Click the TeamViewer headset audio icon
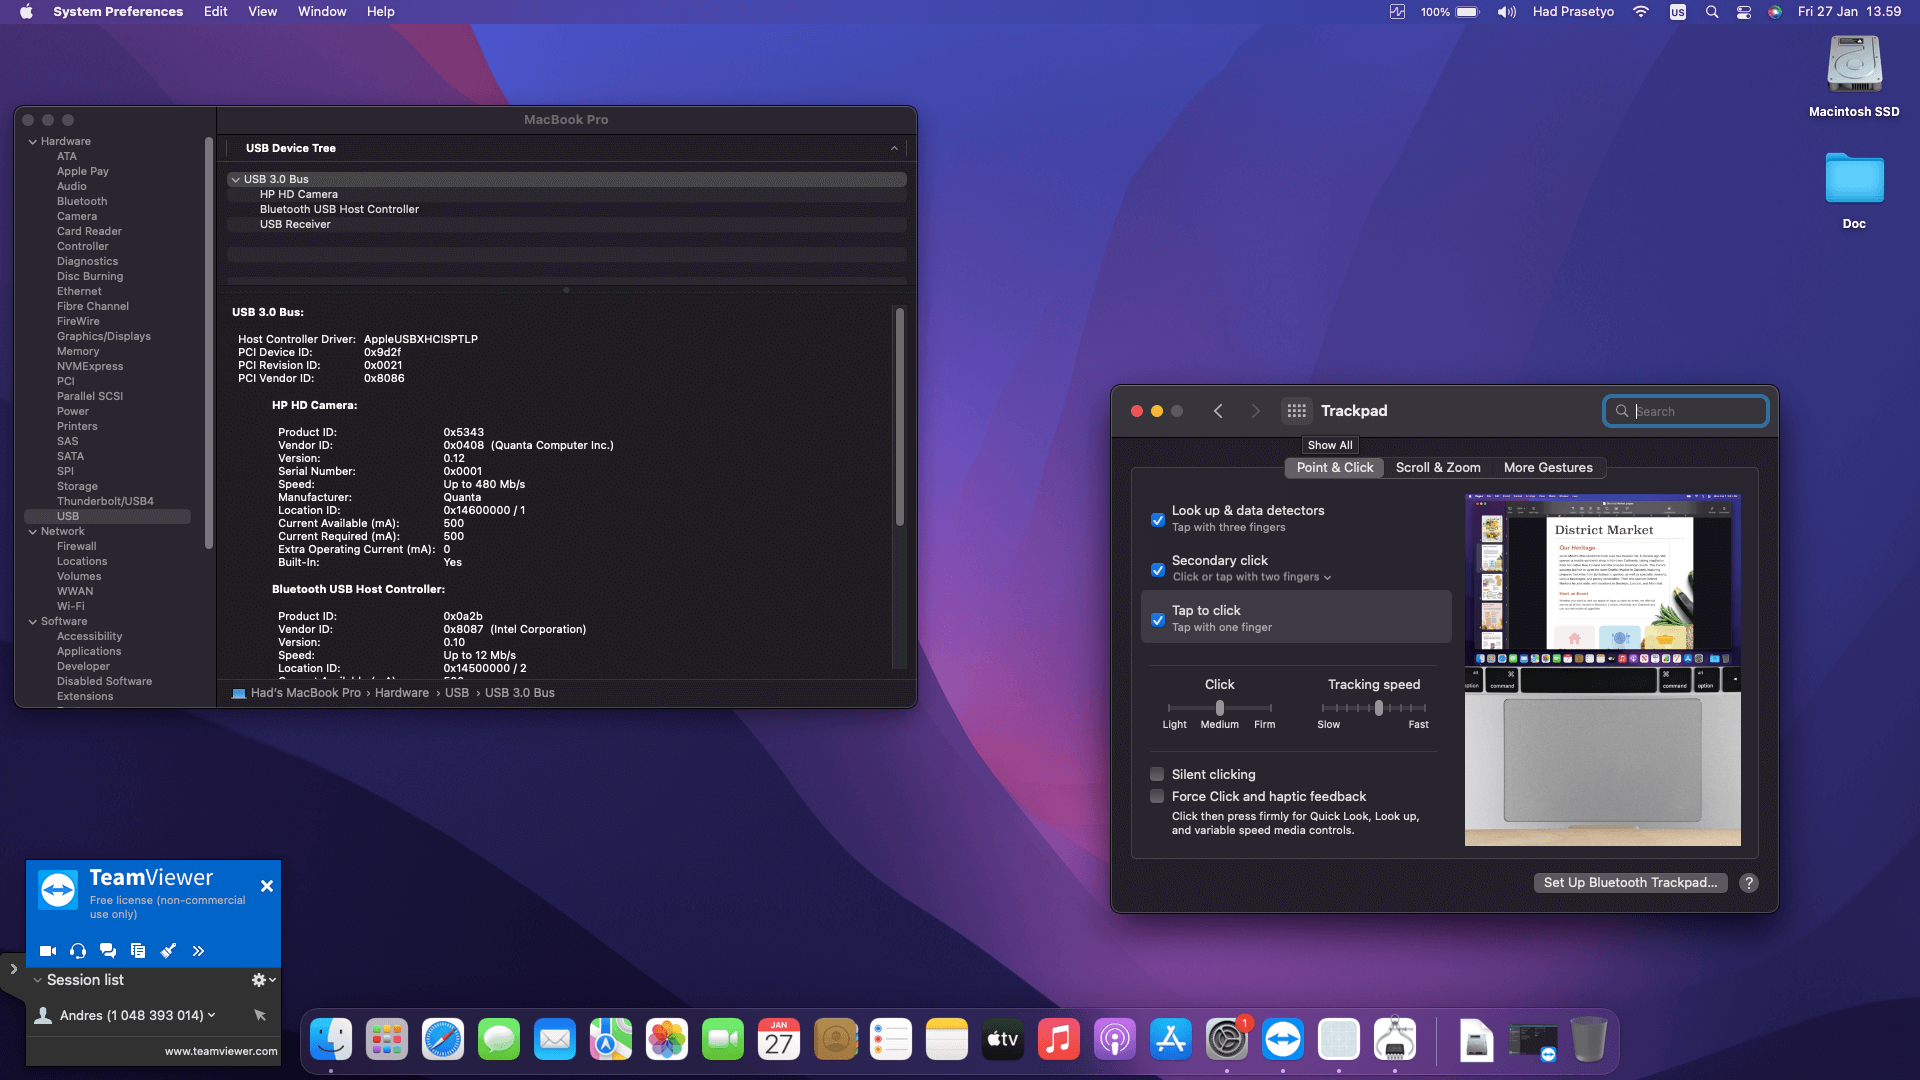 point(78,951)
